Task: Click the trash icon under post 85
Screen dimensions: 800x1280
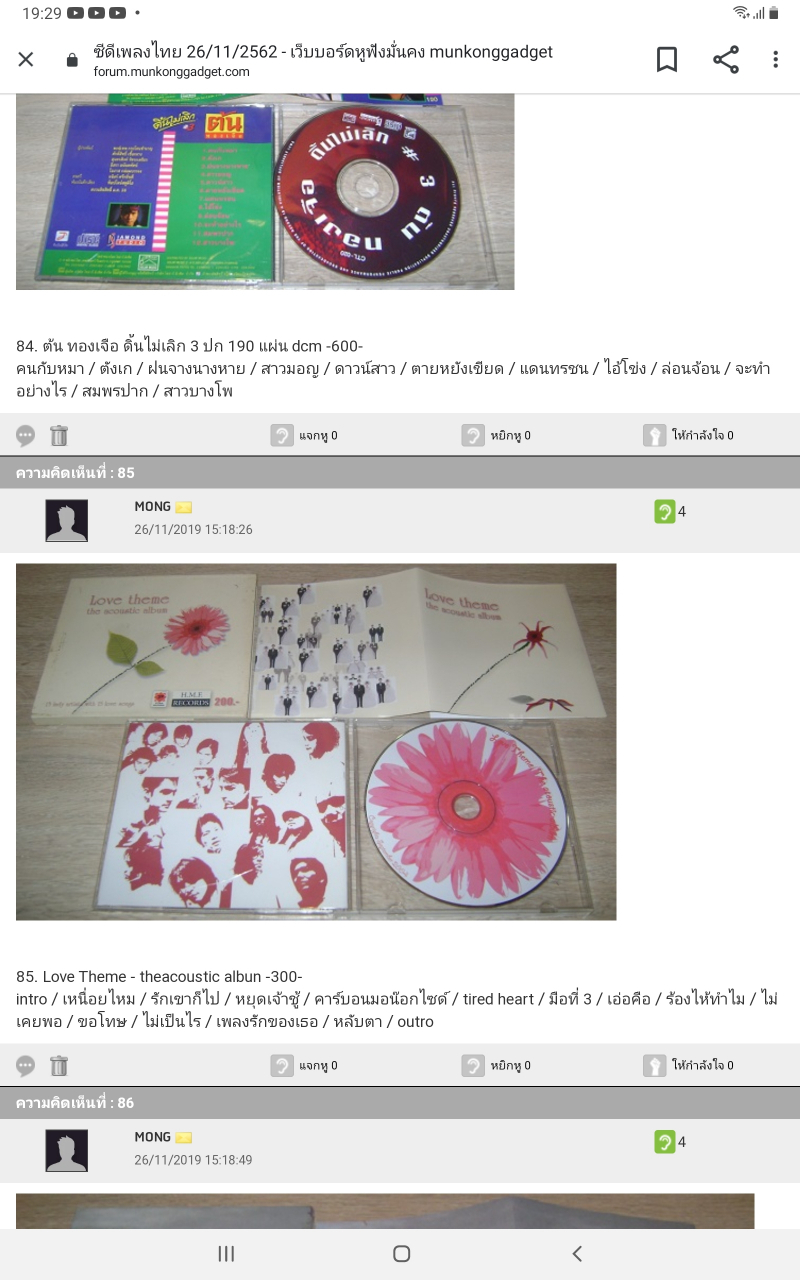Action: click(59, 1065)
